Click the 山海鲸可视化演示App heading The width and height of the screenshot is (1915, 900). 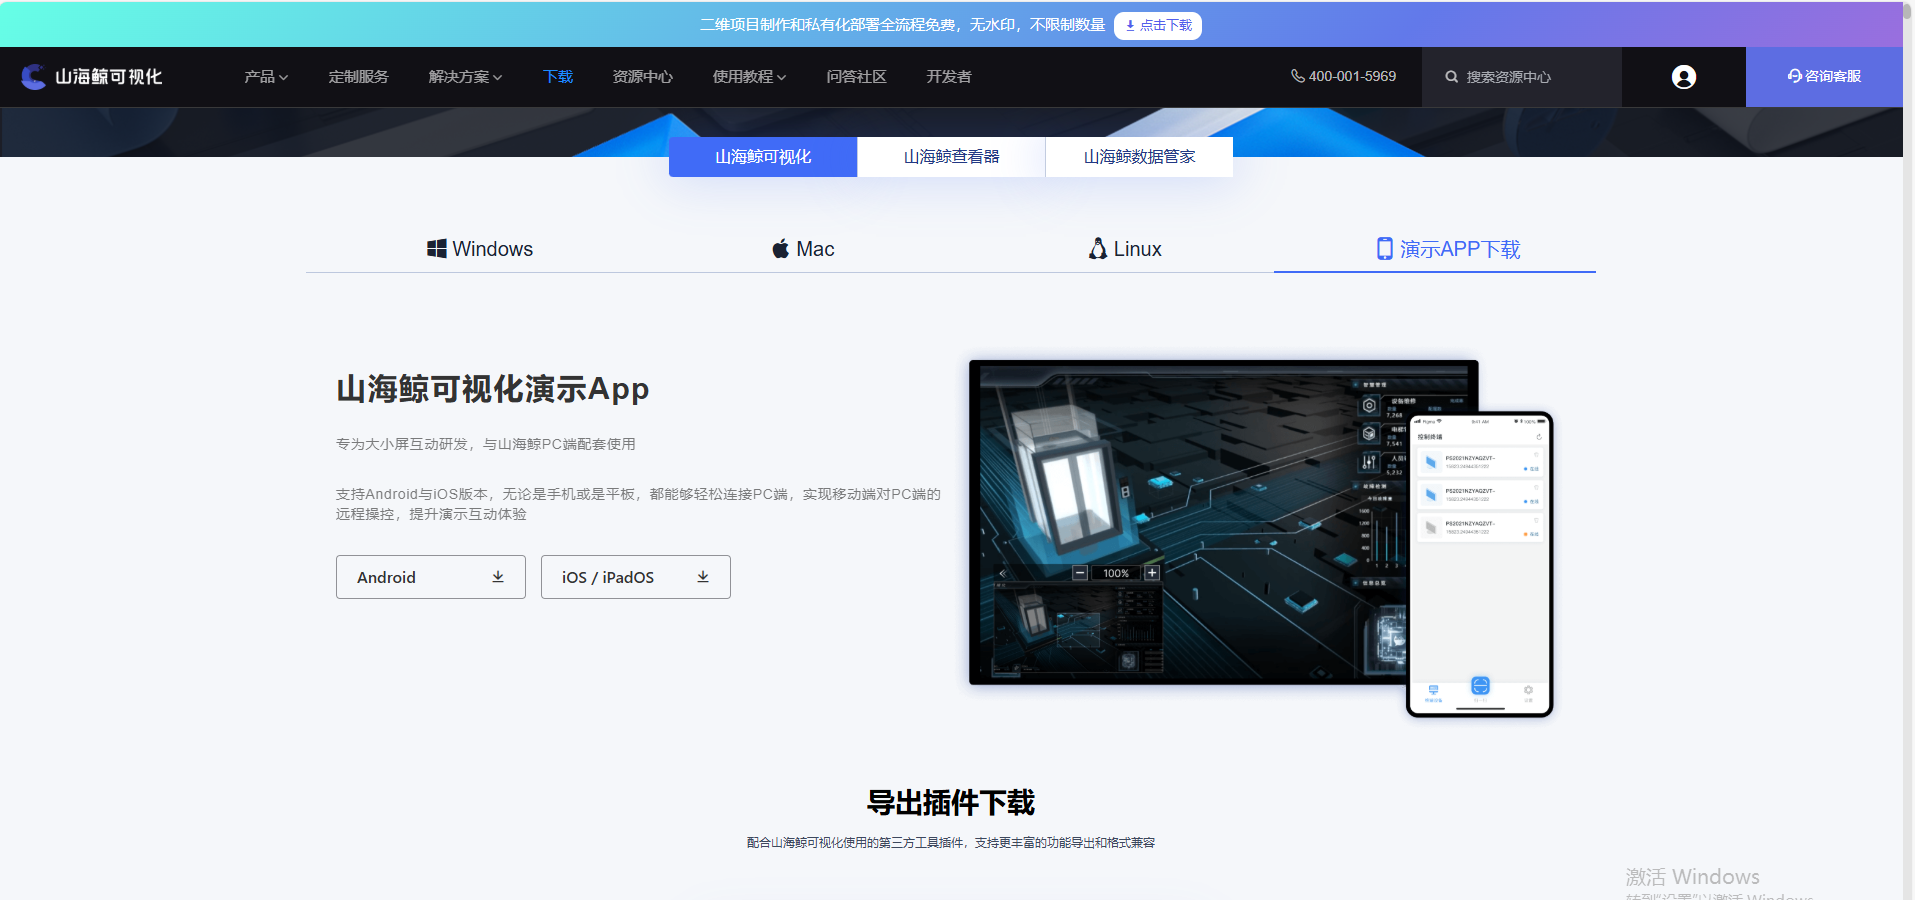[493, 389]
